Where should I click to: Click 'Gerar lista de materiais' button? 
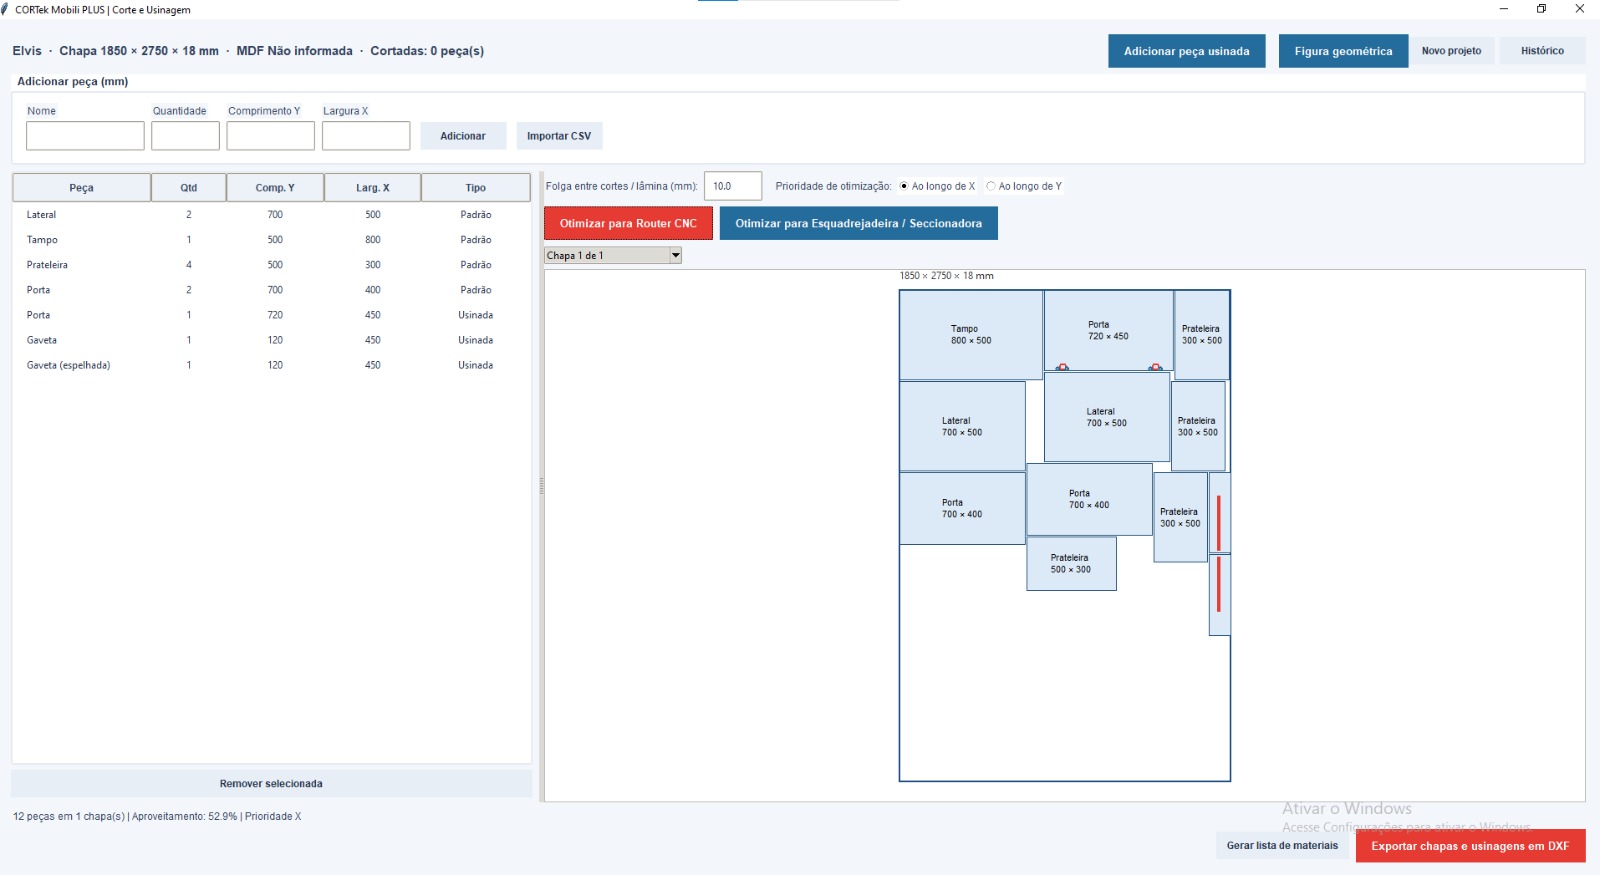(1282, 846)
